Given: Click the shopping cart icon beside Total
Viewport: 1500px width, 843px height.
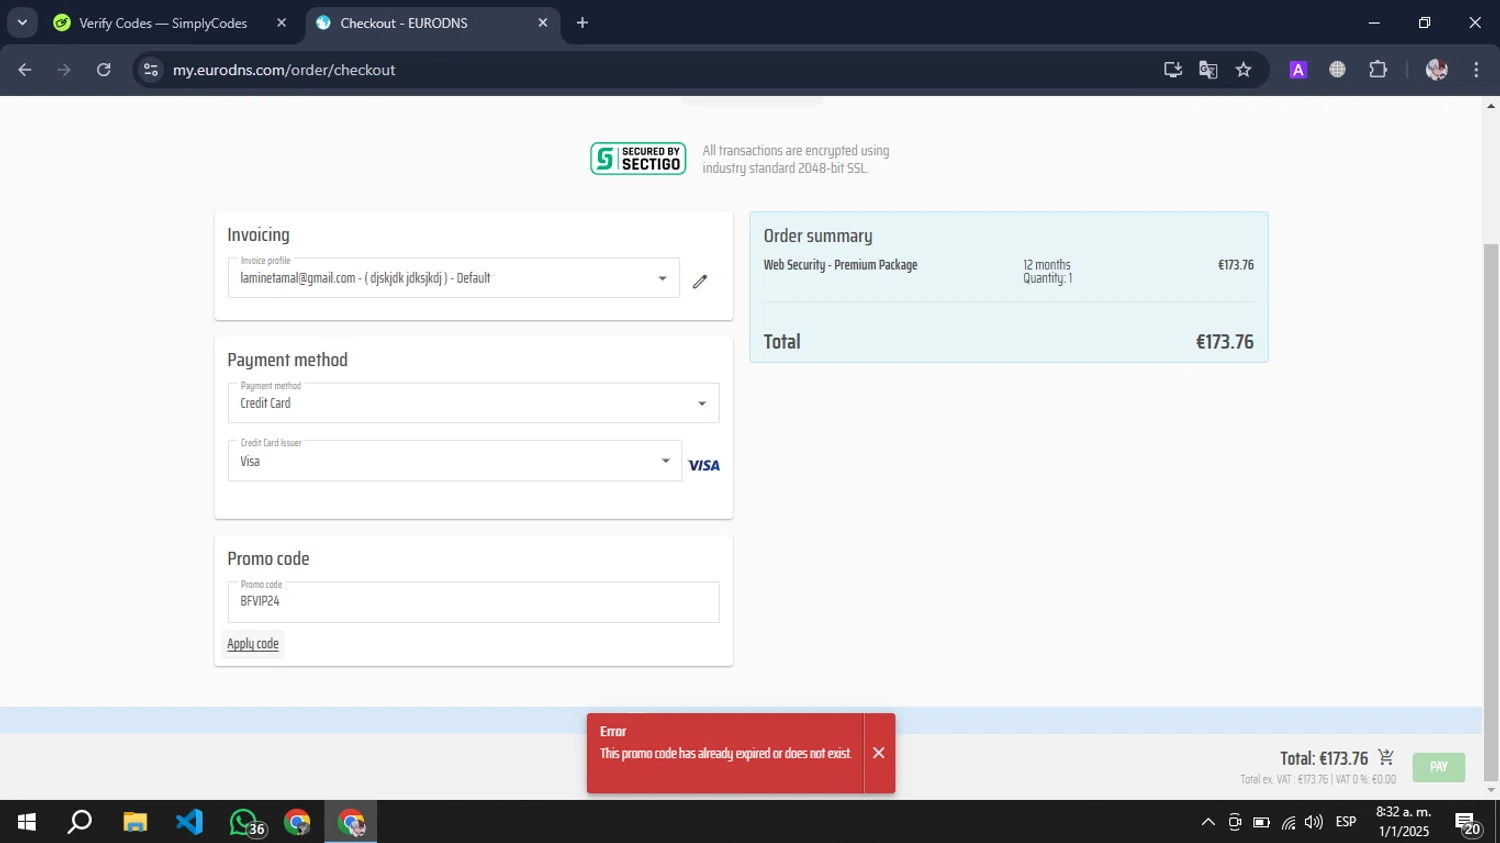Looking at the screenshot, I should point(1386,757).
